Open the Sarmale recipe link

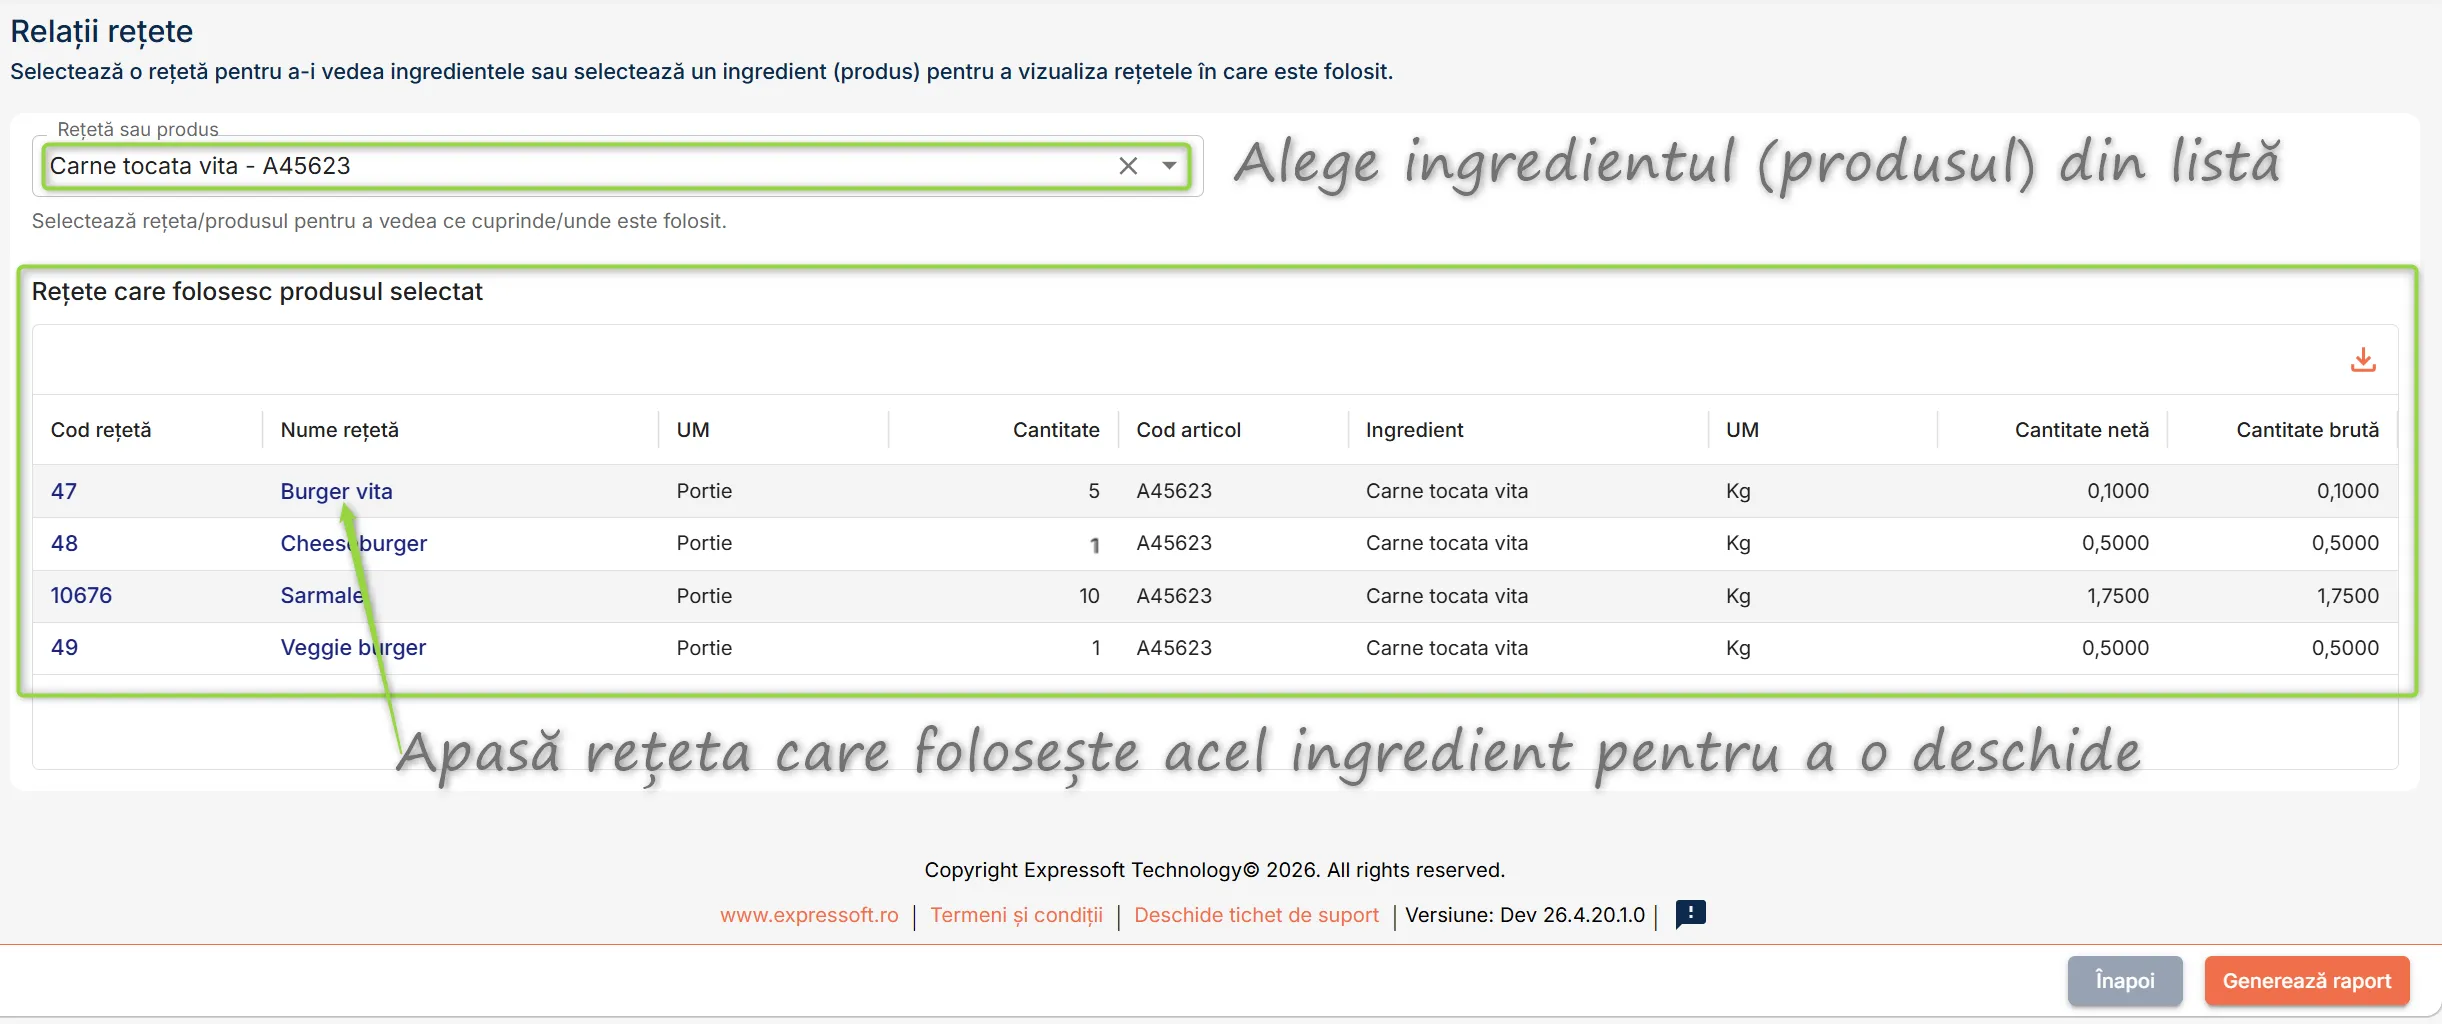322,595
